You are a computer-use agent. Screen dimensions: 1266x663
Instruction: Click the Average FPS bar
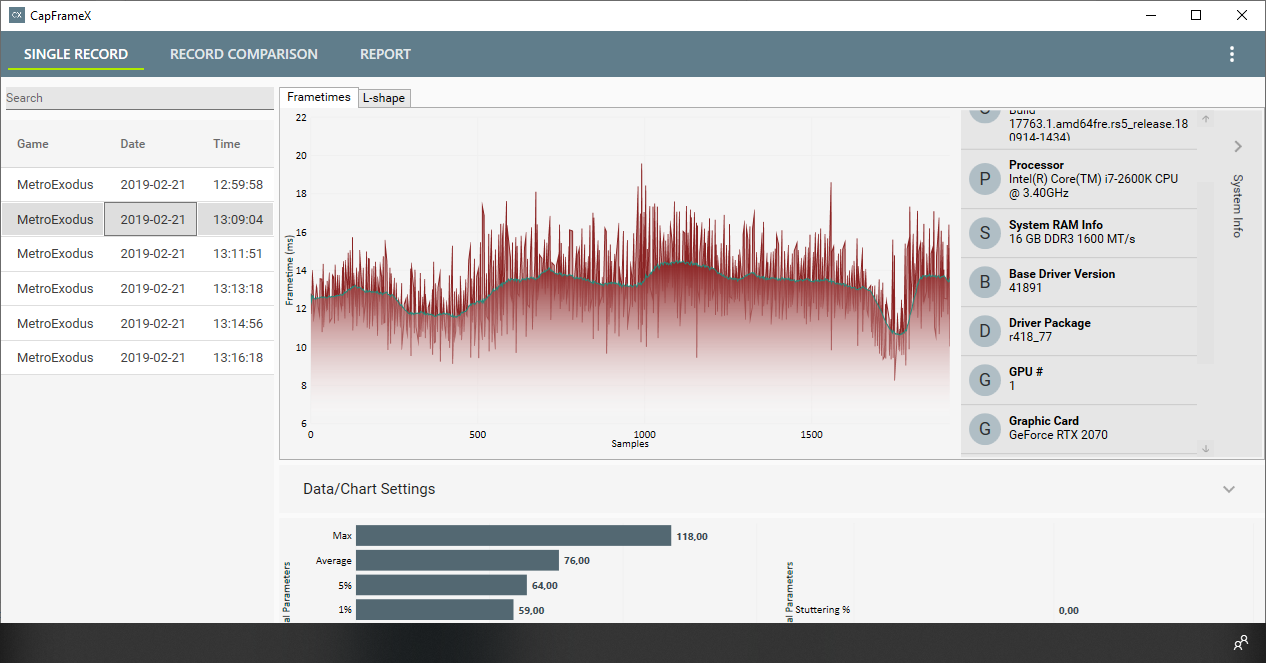[x=457, y=561]
